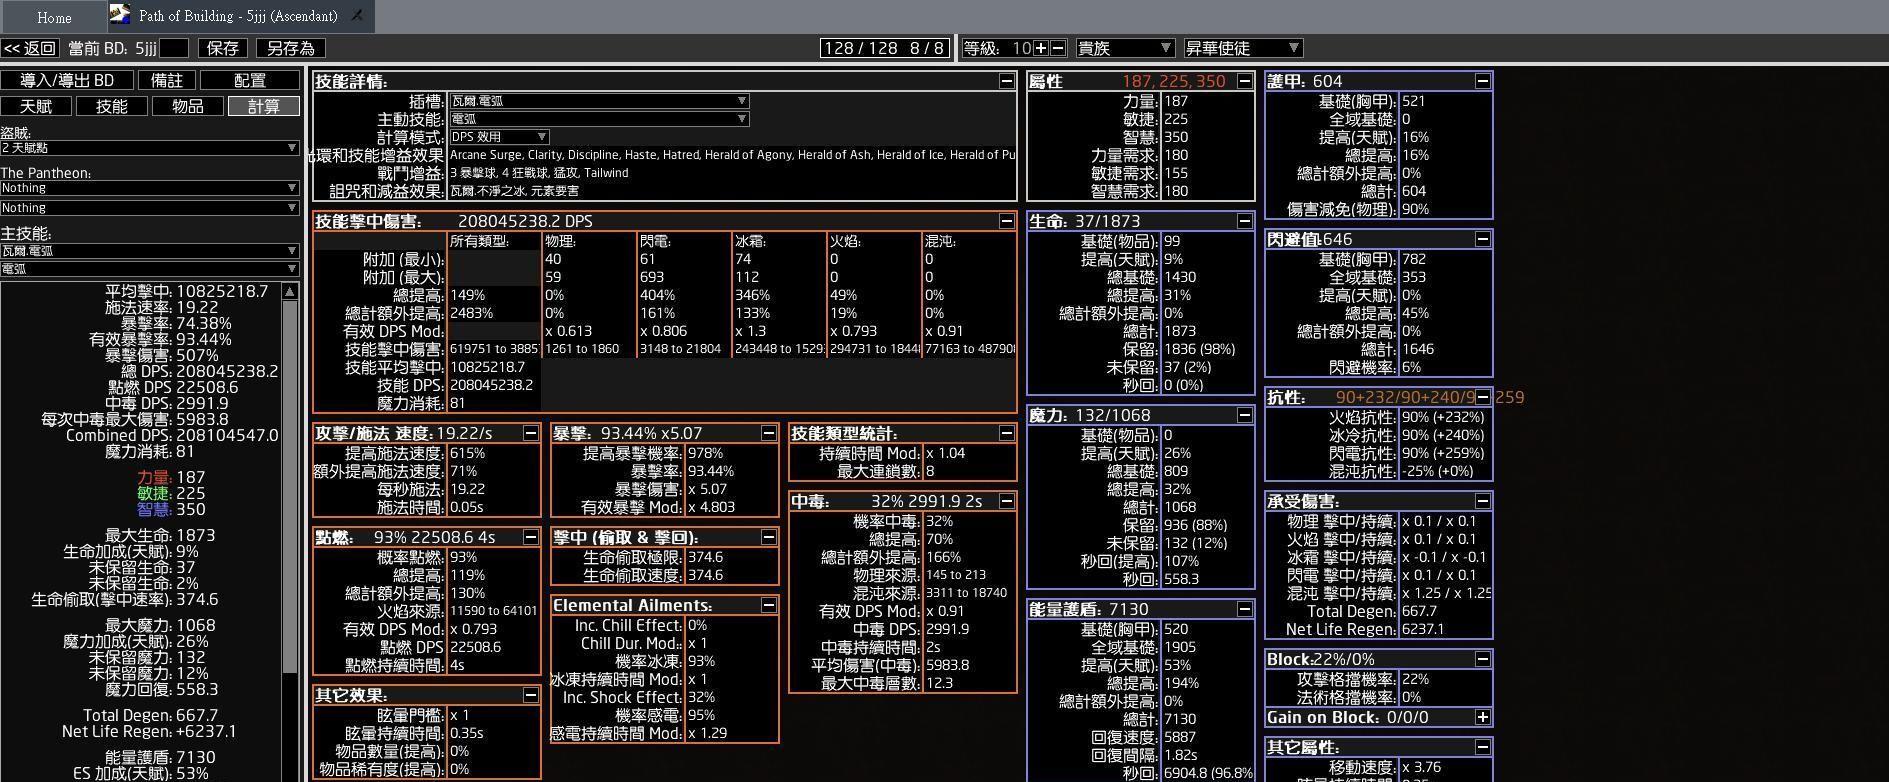This screenshot has height=782, width=1889.
Task: Collapse the 生命 section
Action: tap(1244, 221)
